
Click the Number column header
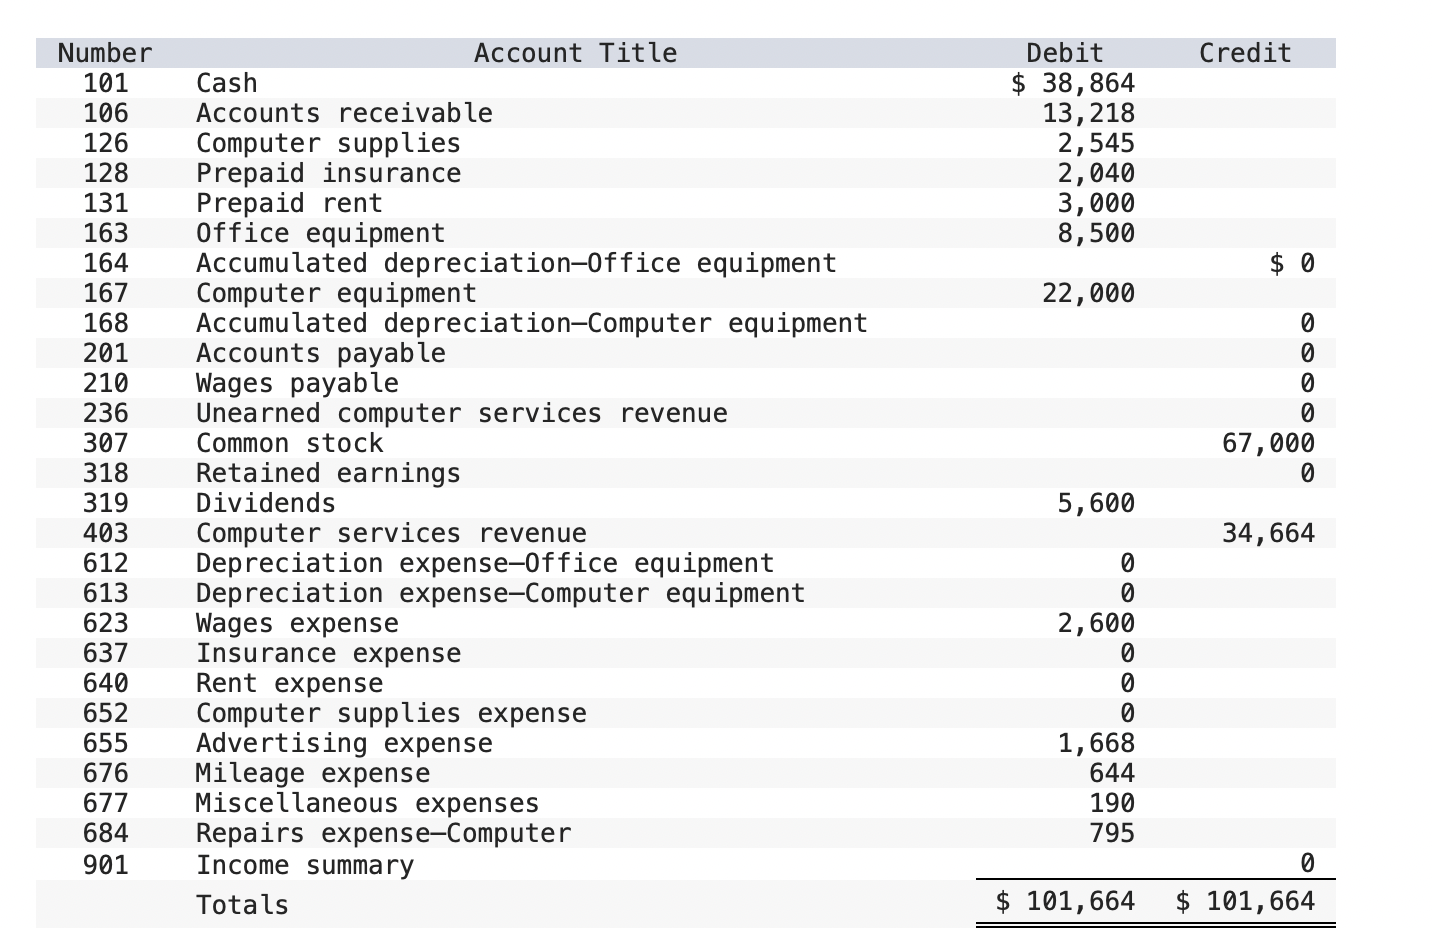pos(104,53)
